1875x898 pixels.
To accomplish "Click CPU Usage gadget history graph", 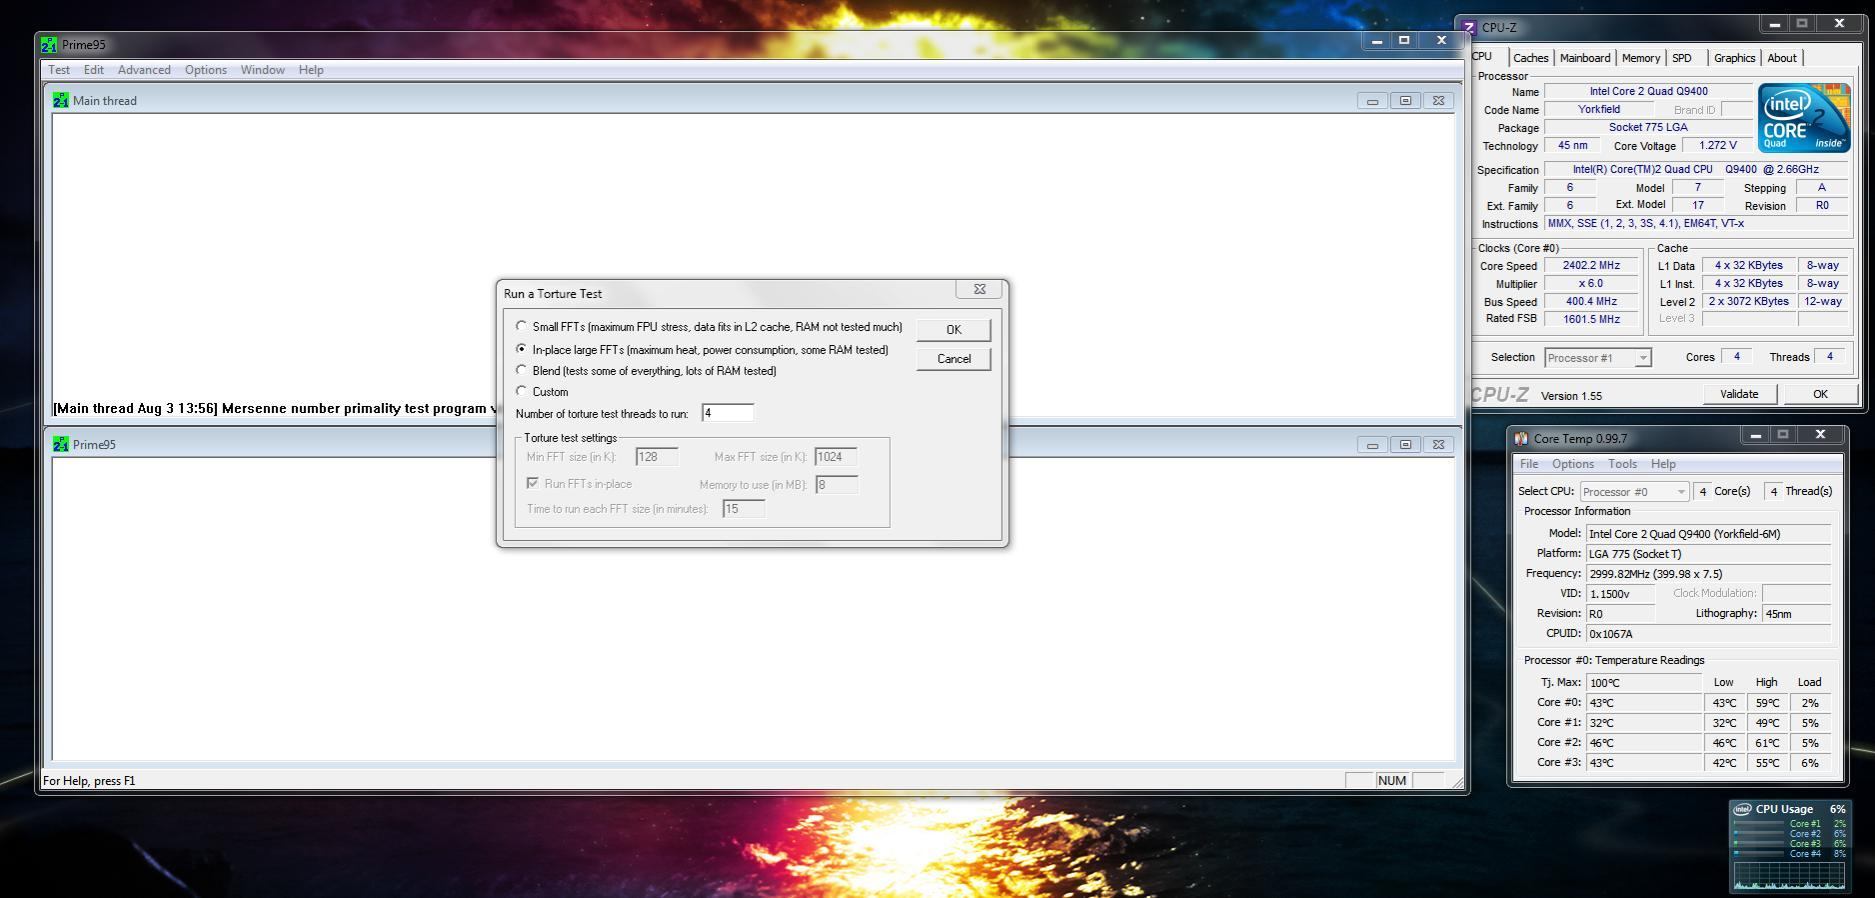I will coord(1789,876).
